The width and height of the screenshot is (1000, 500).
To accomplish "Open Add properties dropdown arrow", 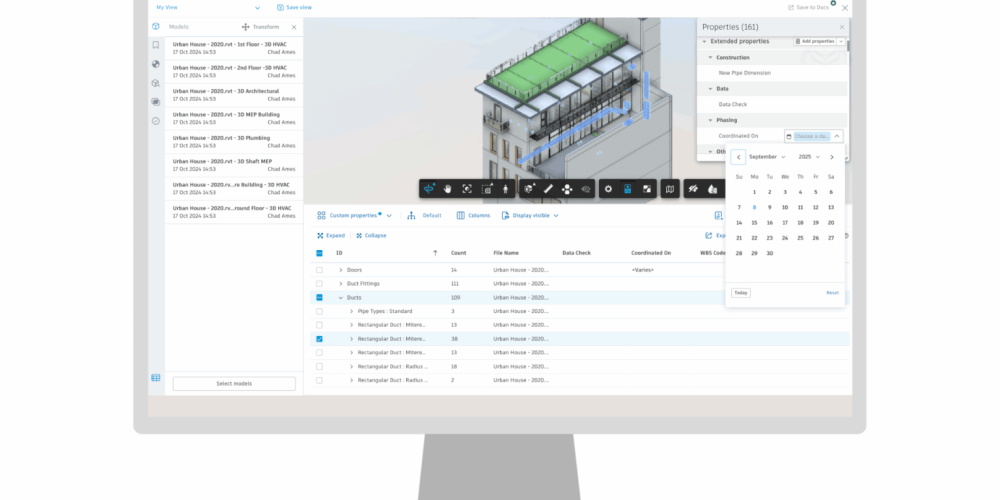I will tap(841, 41).
